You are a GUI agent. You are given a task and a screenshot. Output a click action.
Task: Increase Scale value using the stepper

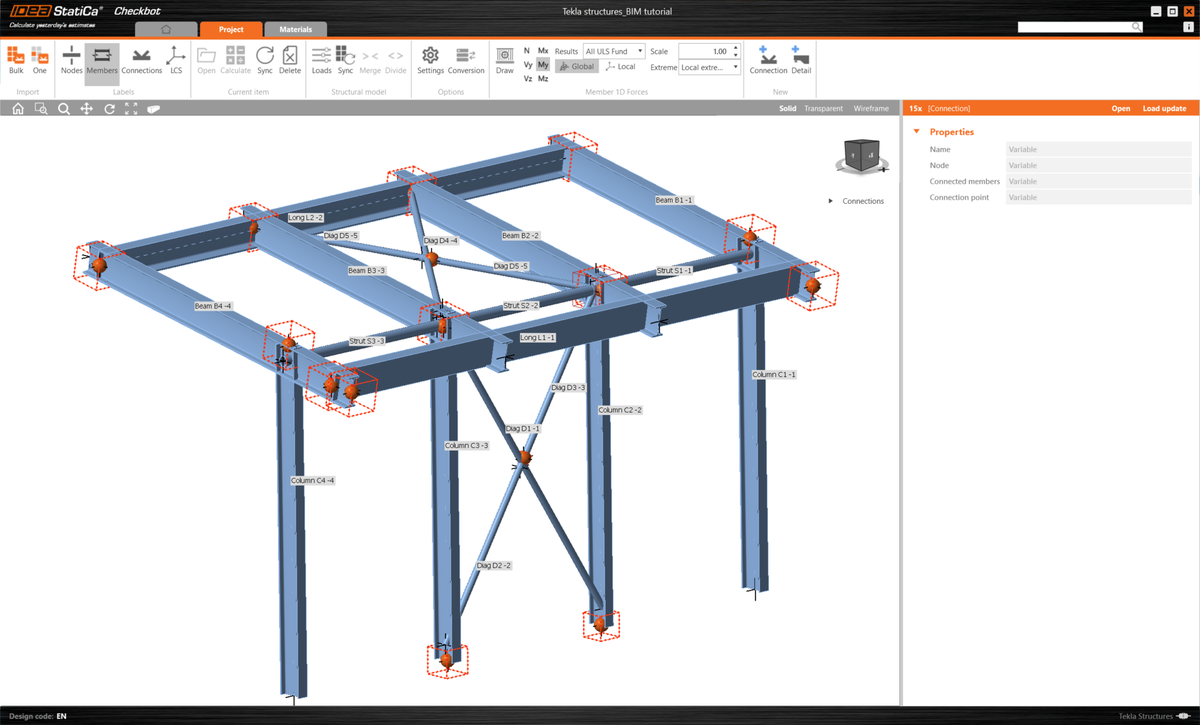[x=734, y=46]
